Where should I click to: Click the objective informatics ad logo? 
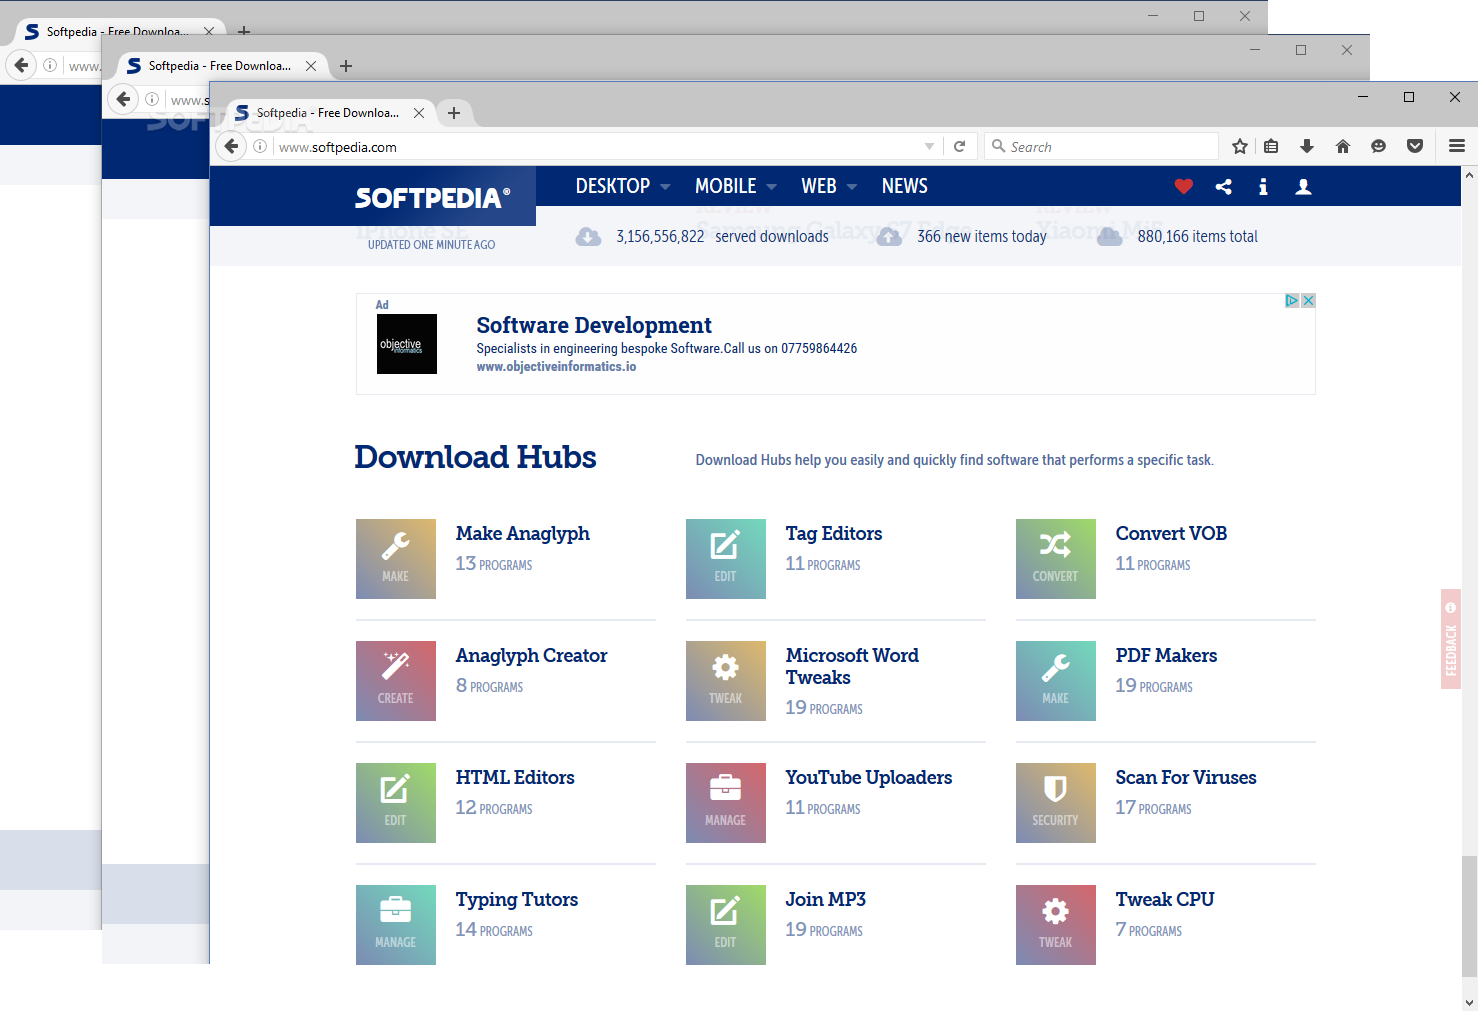pos(407,344)
